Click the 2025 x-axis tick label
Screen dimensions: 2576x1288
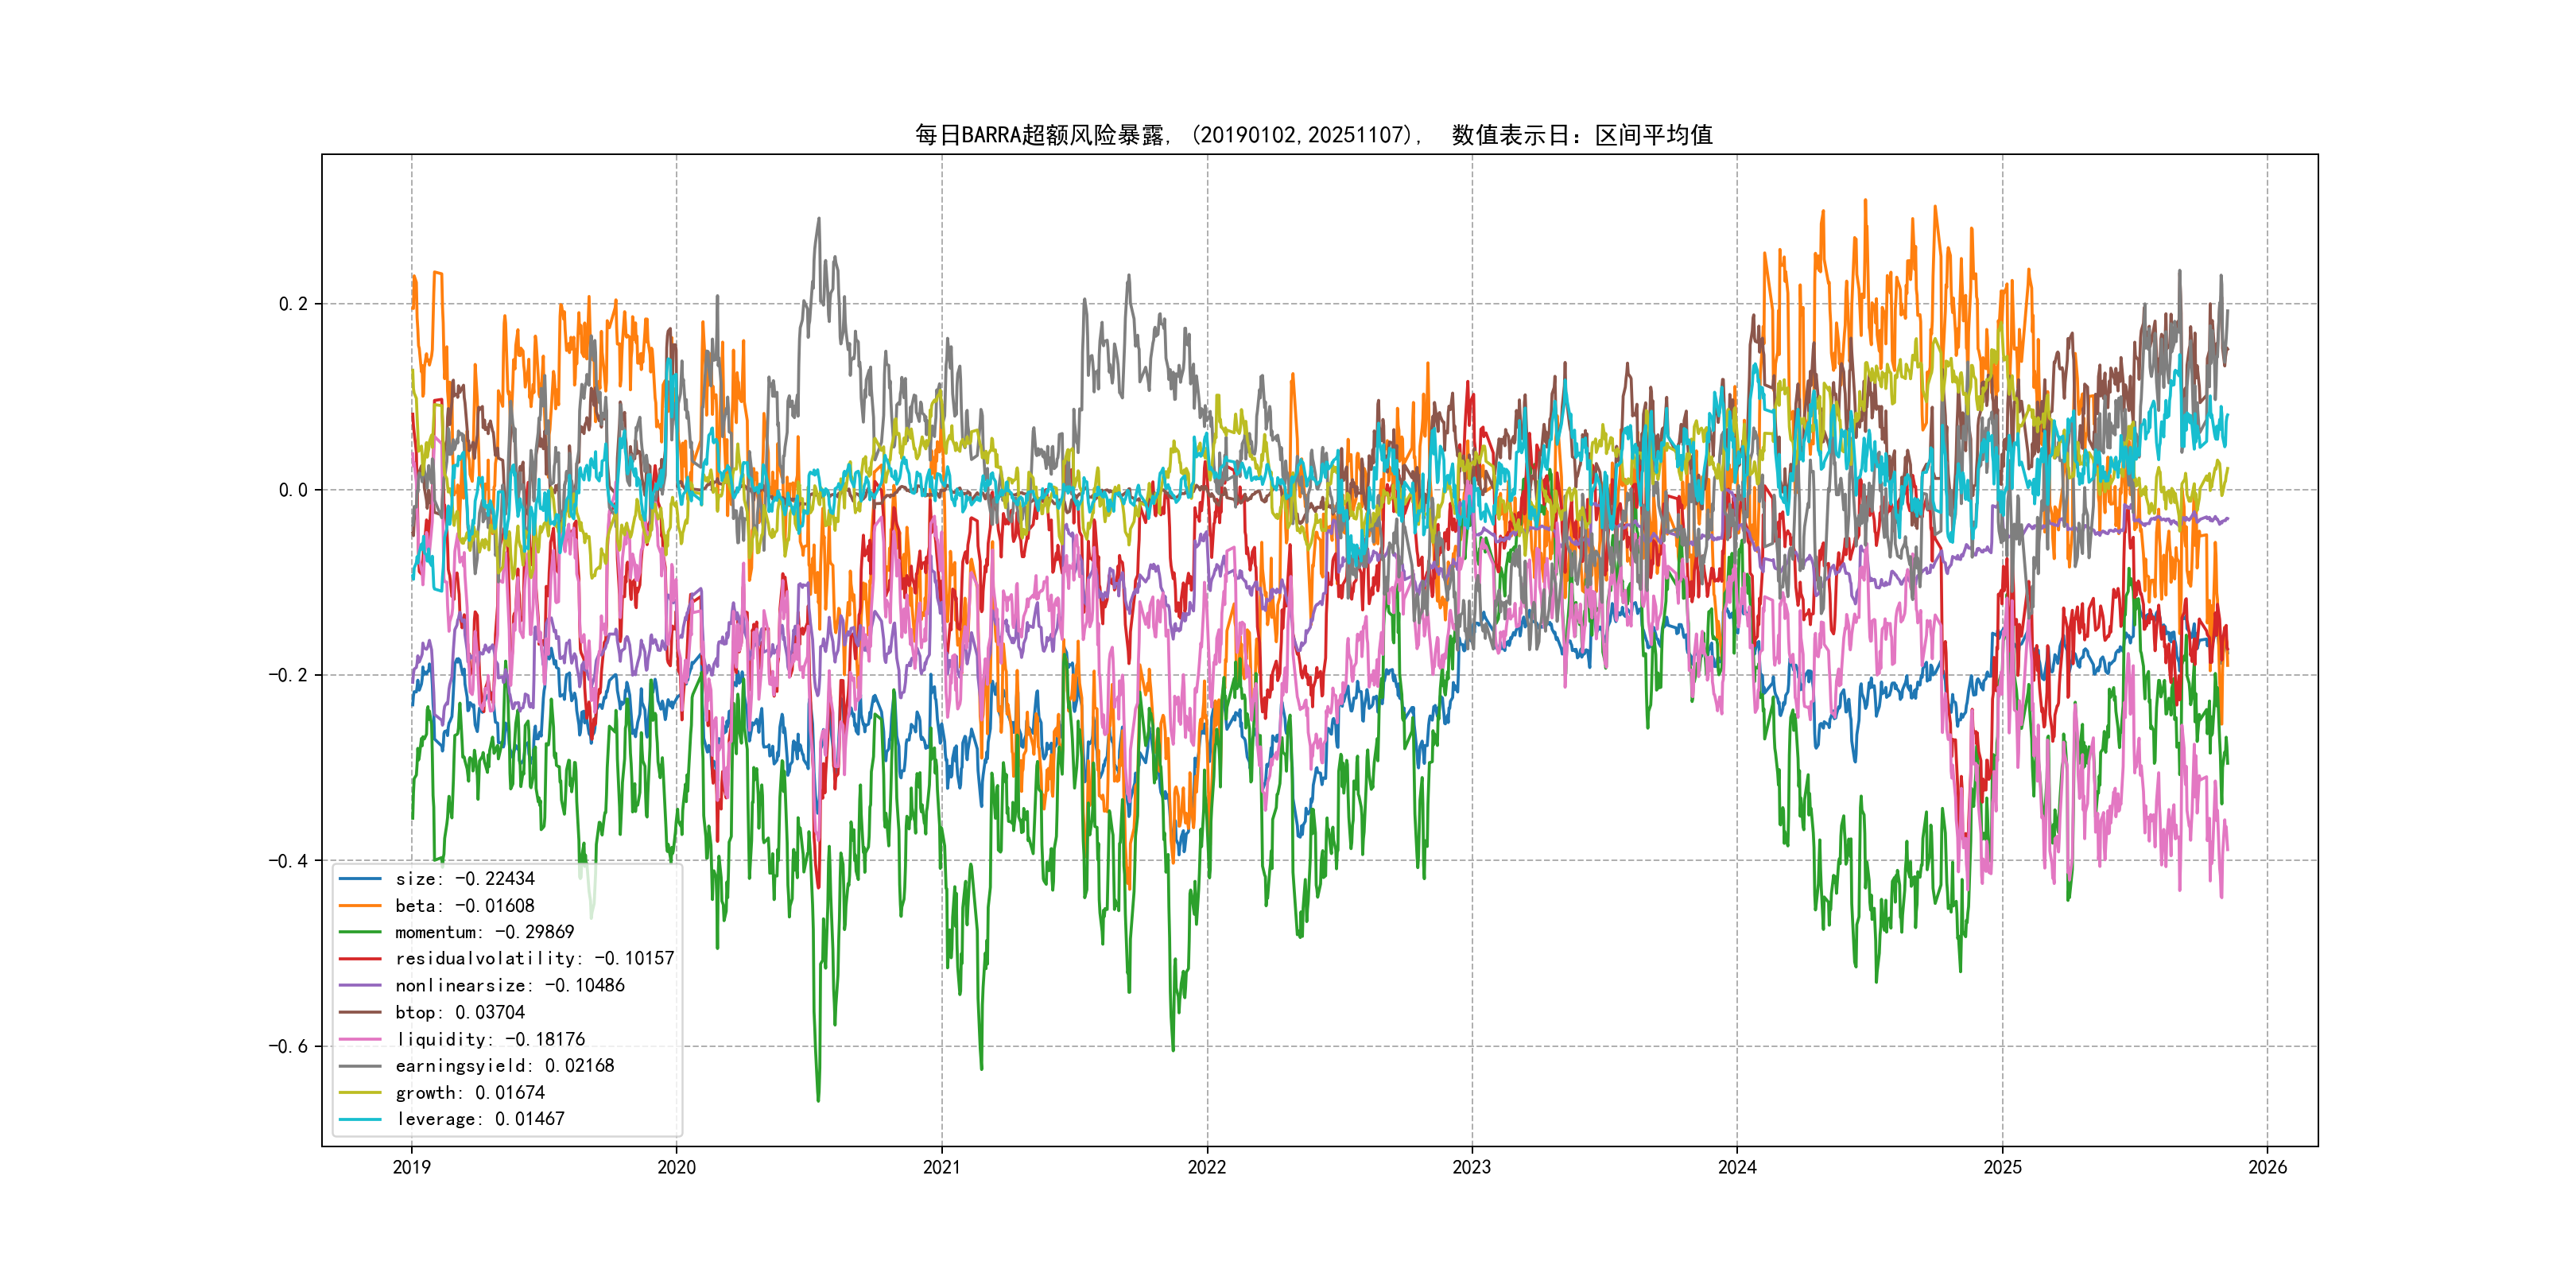coord(2002,1167)
